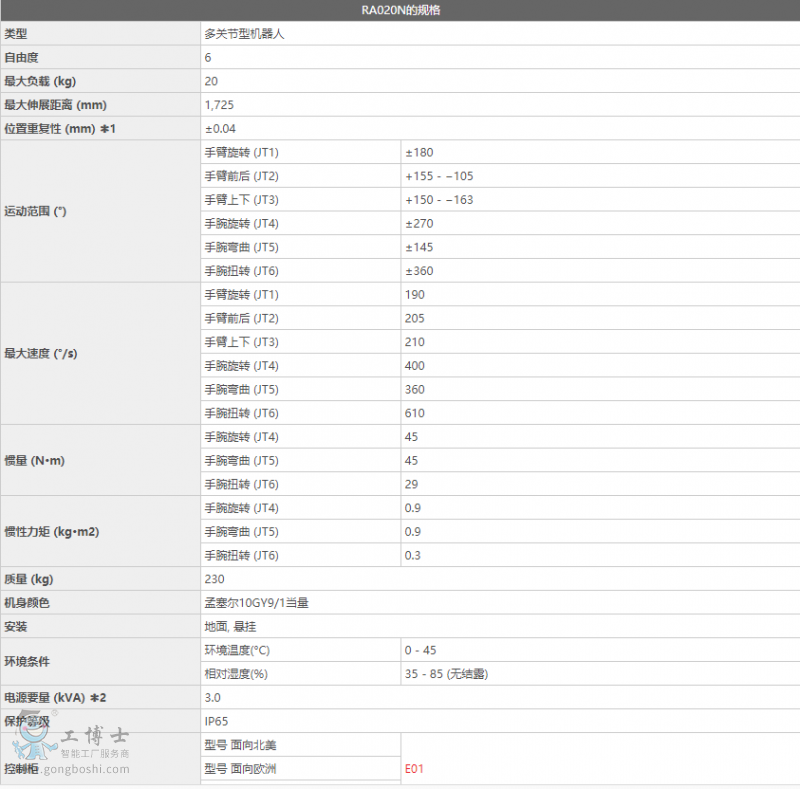This screenshot has height=789, width=800.
Task: Click the 最大负载 (kg) row label
Action: coord(40,81)
